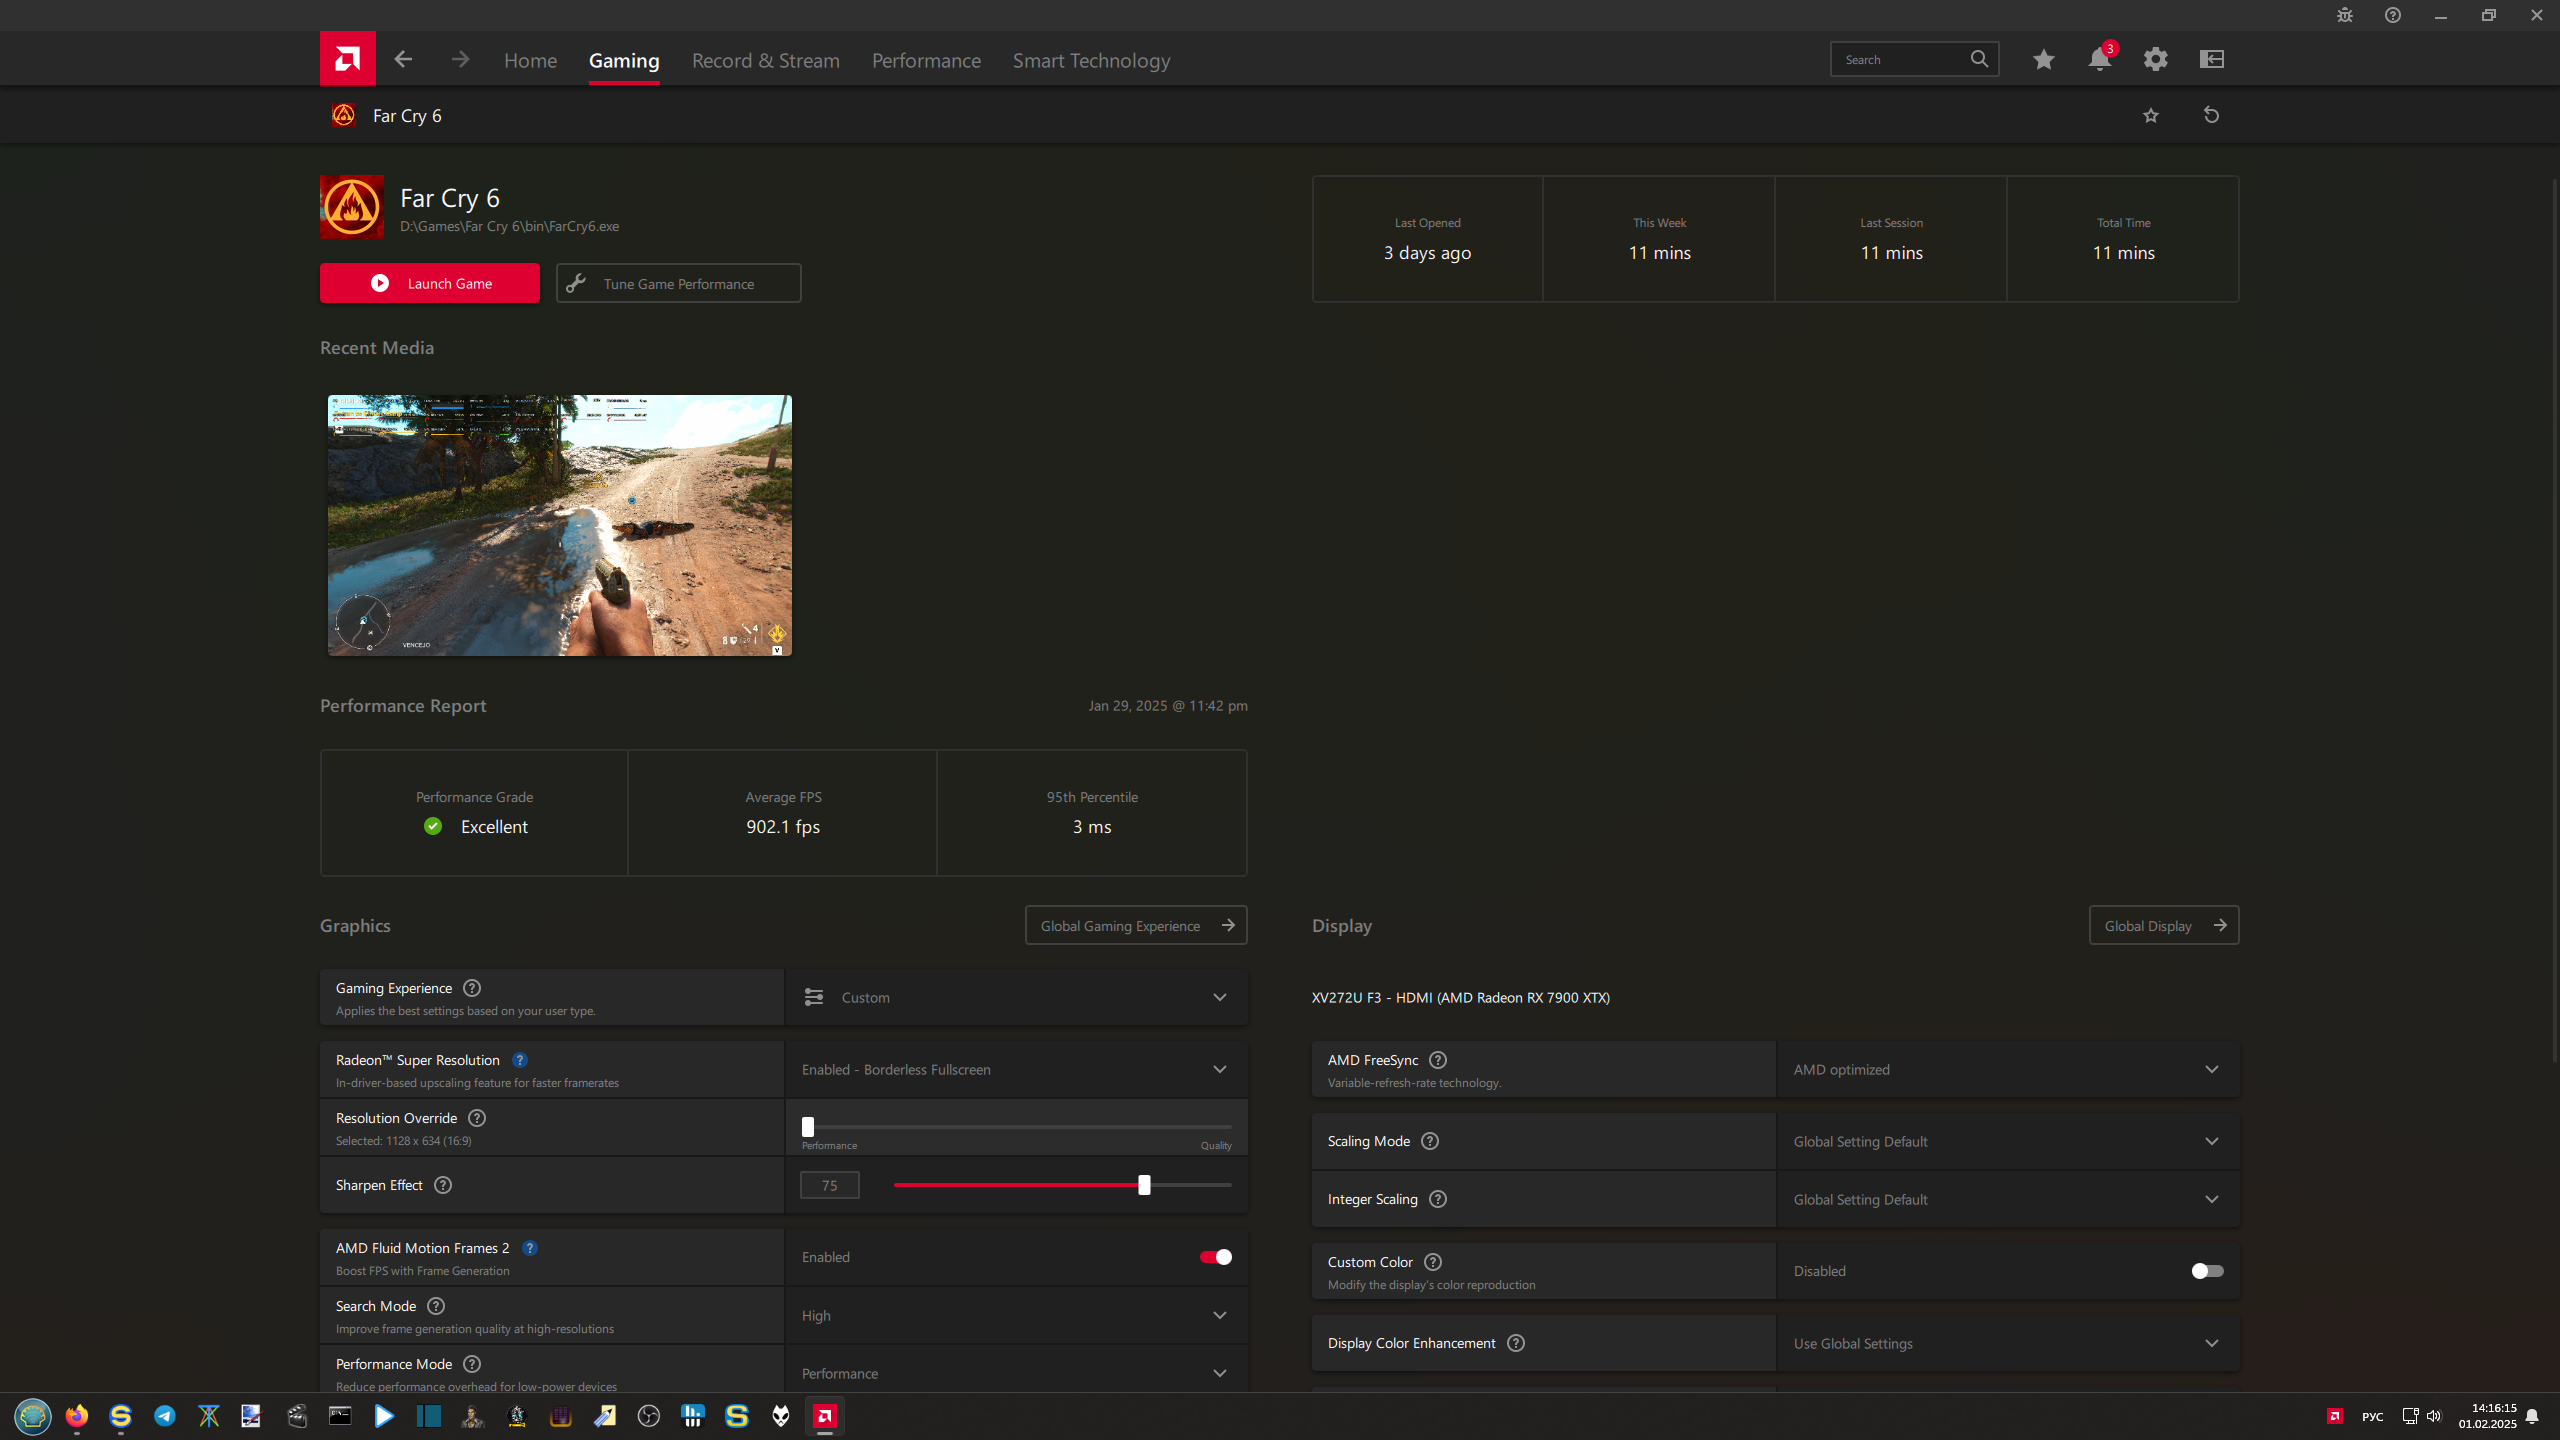Switch to Record & Stream tab
The image size is (2560, 1440).
765,61
